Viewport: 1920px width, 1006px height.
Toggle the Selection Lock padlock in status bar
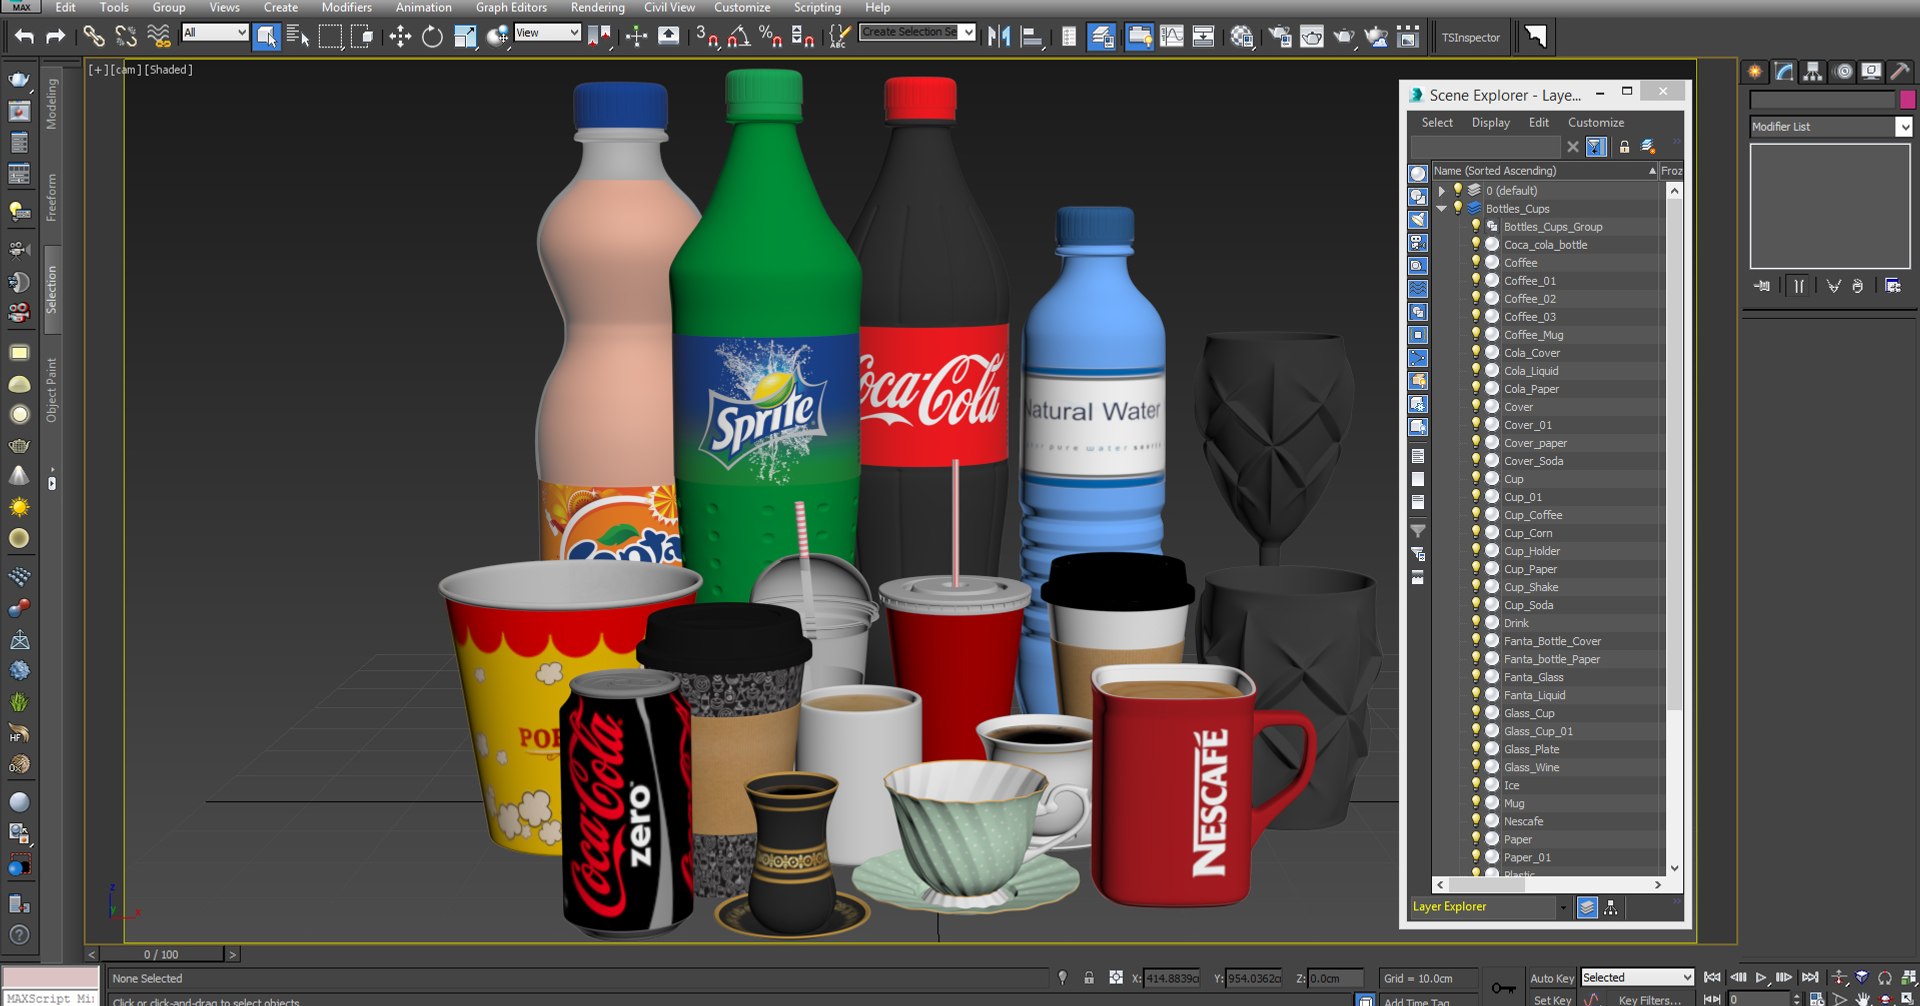1089,978
